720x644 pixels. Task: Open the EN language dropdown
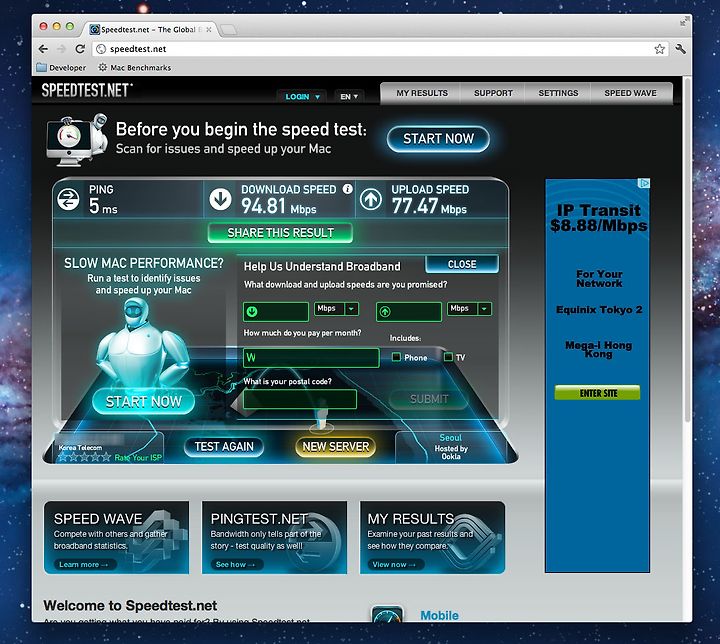(349, 96)
